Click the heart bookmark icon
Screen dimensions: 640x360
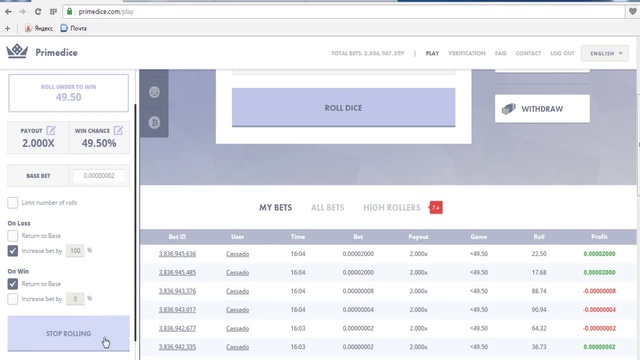point(633,11)
